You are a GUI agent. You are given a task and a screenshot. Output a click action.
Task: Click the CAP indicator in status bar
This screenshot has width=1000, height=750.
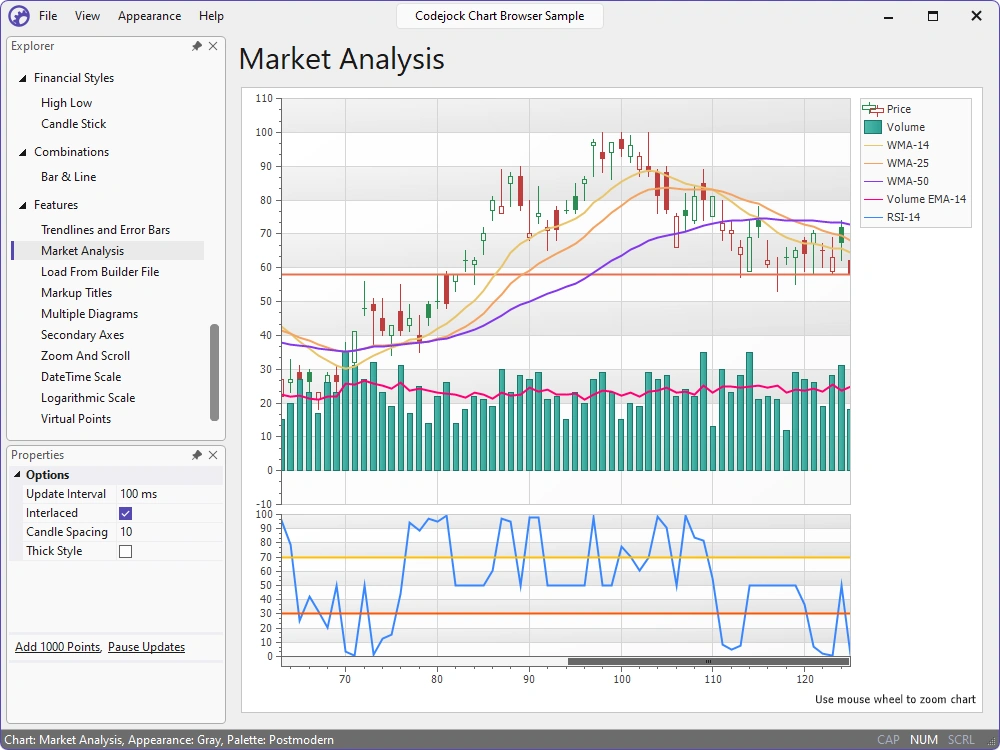[x=888, y=740]
